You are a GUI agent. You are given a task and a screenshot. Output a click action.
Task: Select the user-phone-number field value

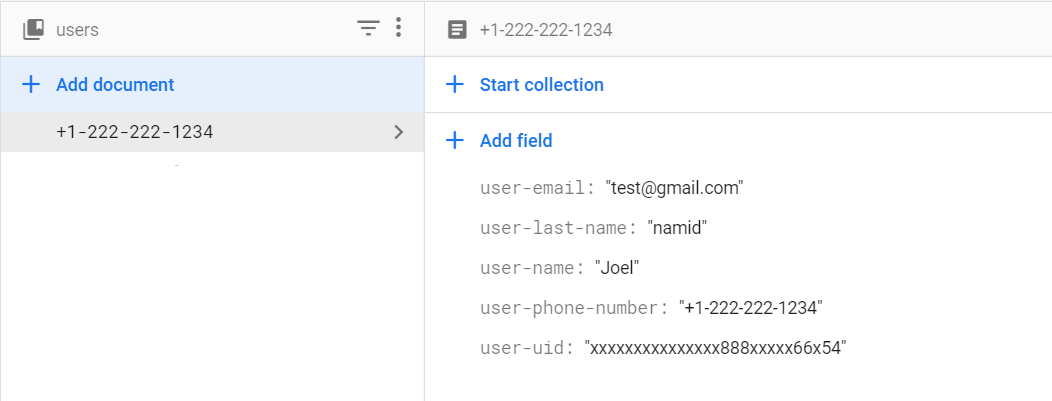pyautogui.click(x=751, y=308)
